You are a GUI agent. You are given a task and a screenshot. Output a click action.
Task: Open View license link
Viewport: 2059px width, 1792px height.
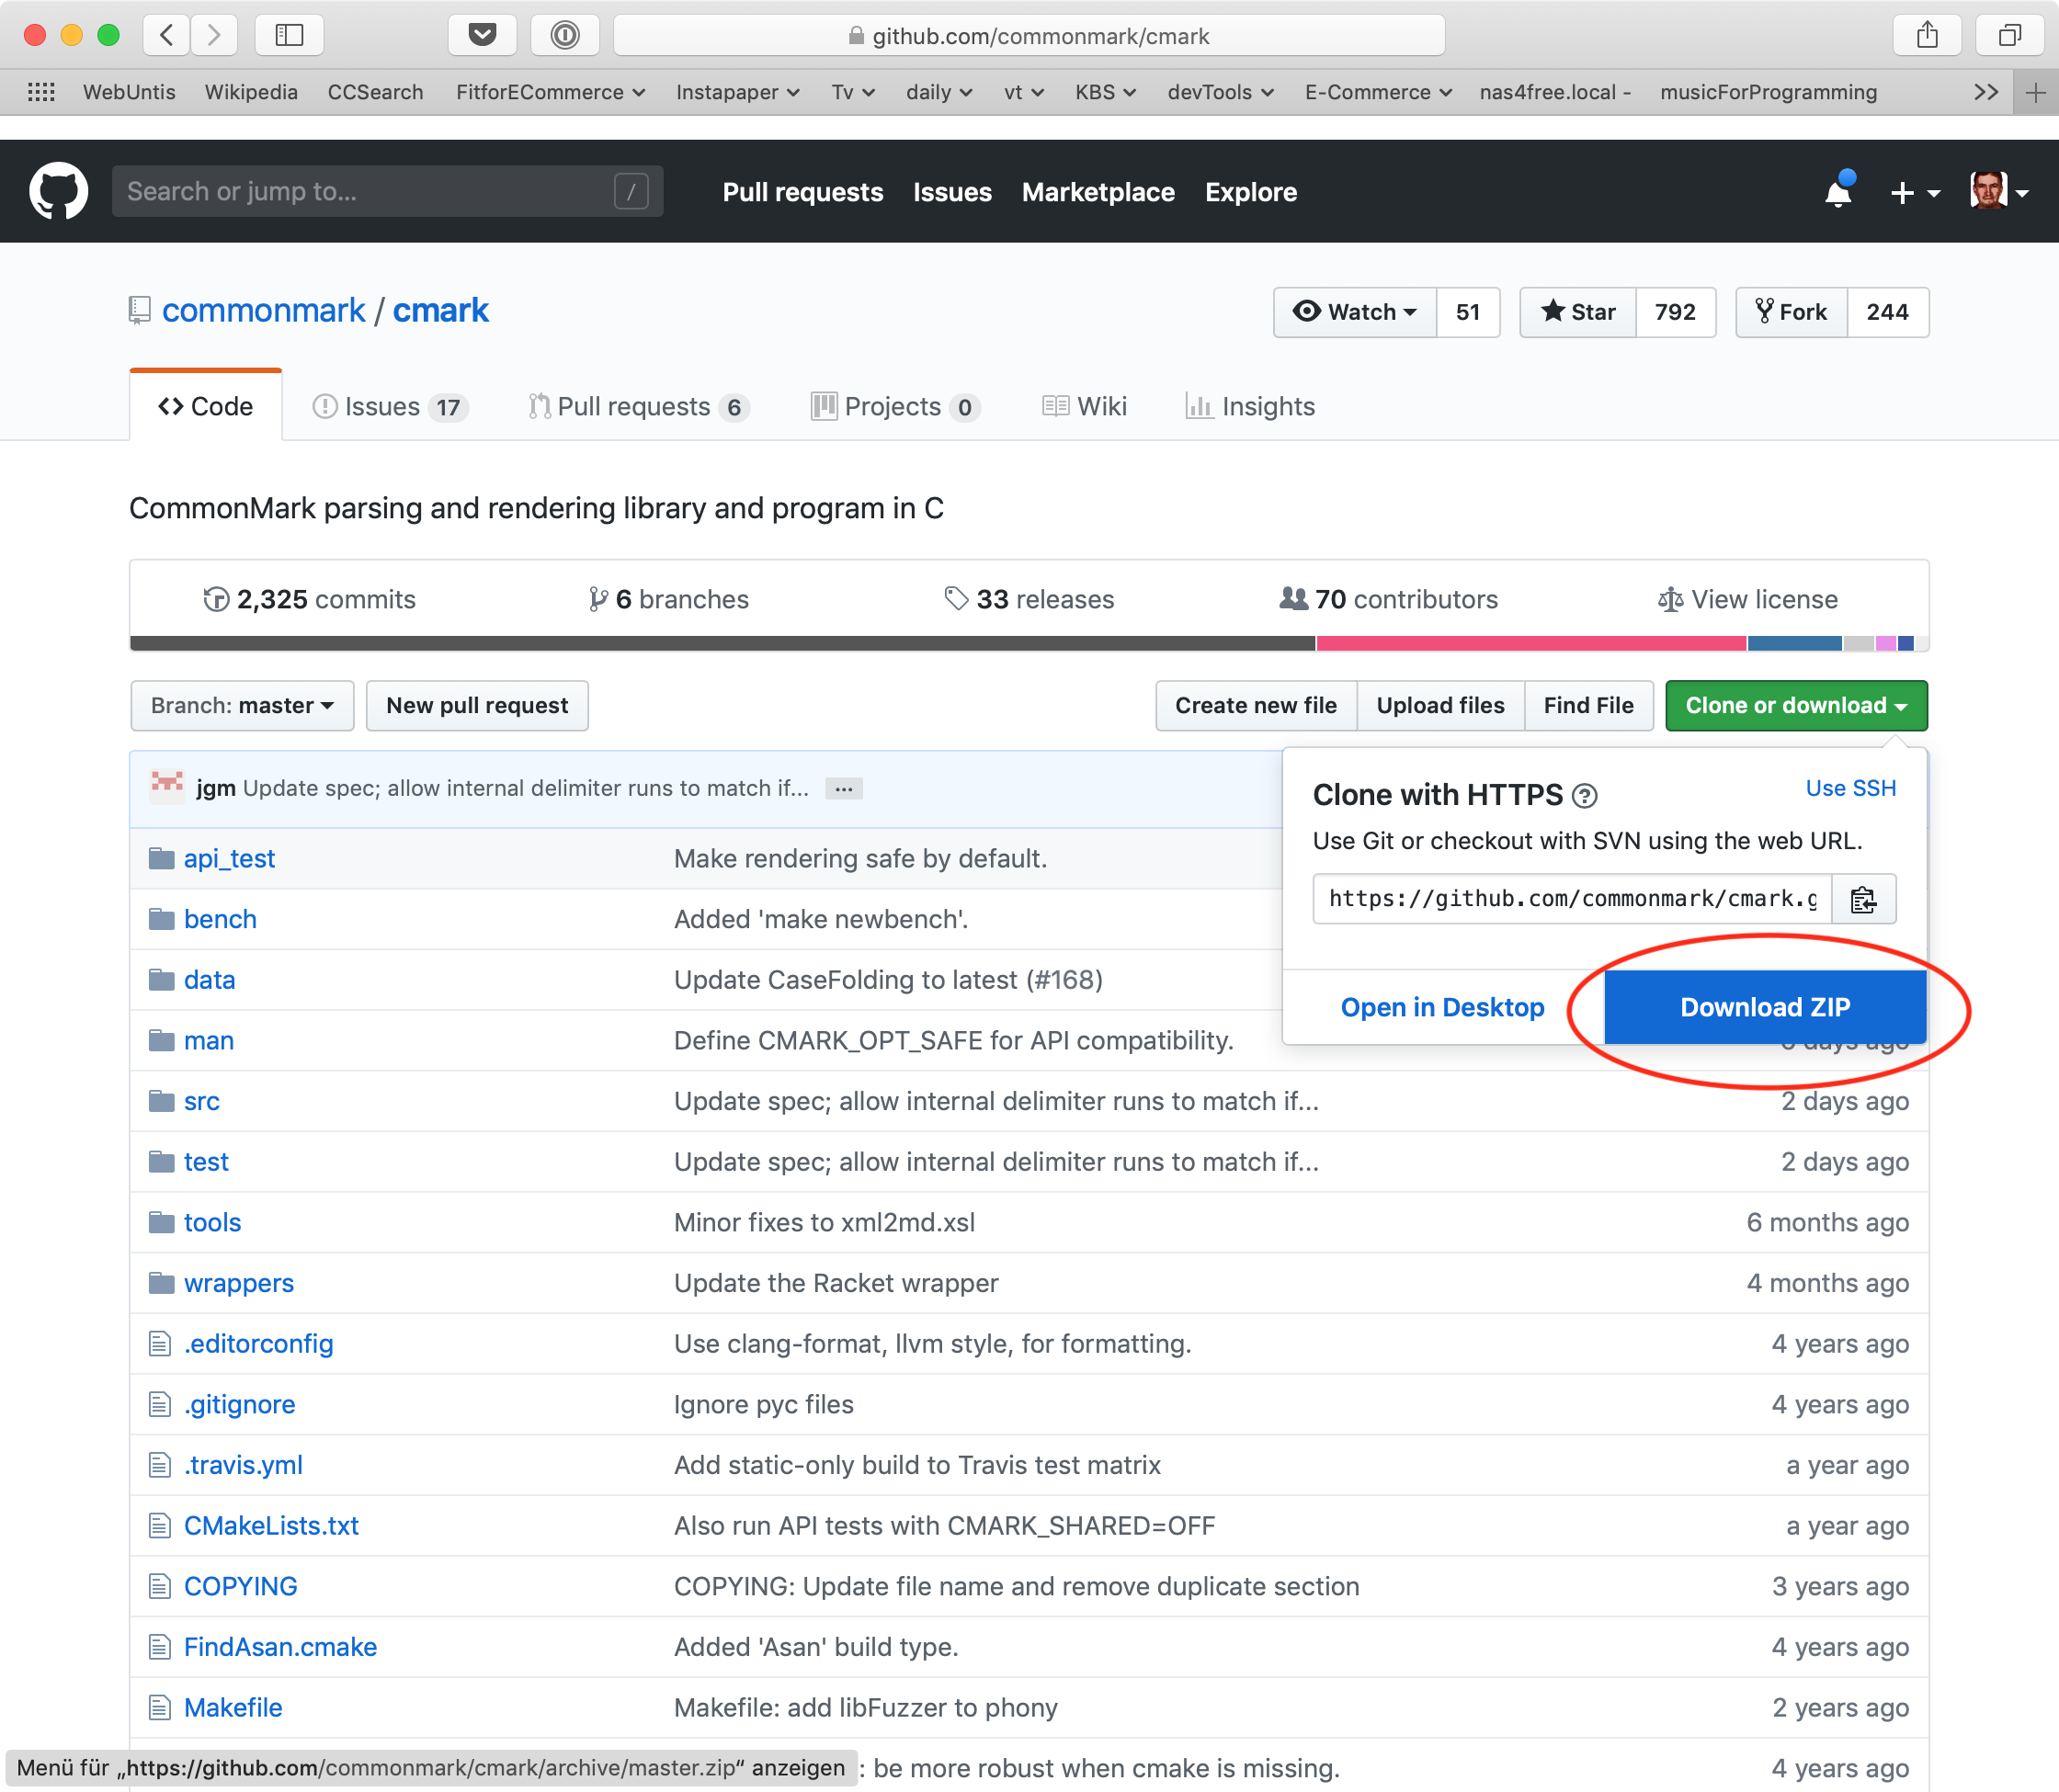[x=1748, y=599]
